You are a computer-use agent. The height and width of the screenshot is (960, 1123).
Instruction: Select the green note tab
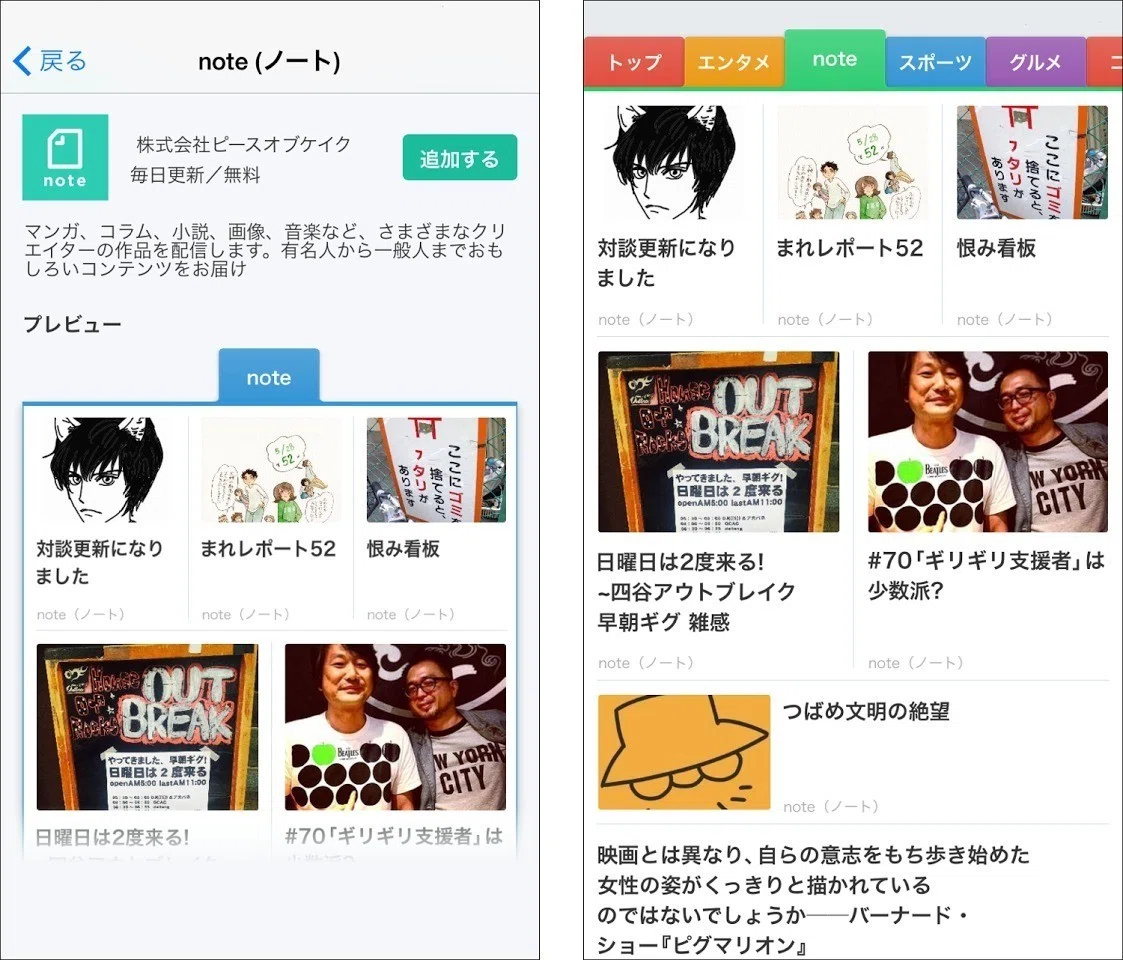(x=835, y=59)
